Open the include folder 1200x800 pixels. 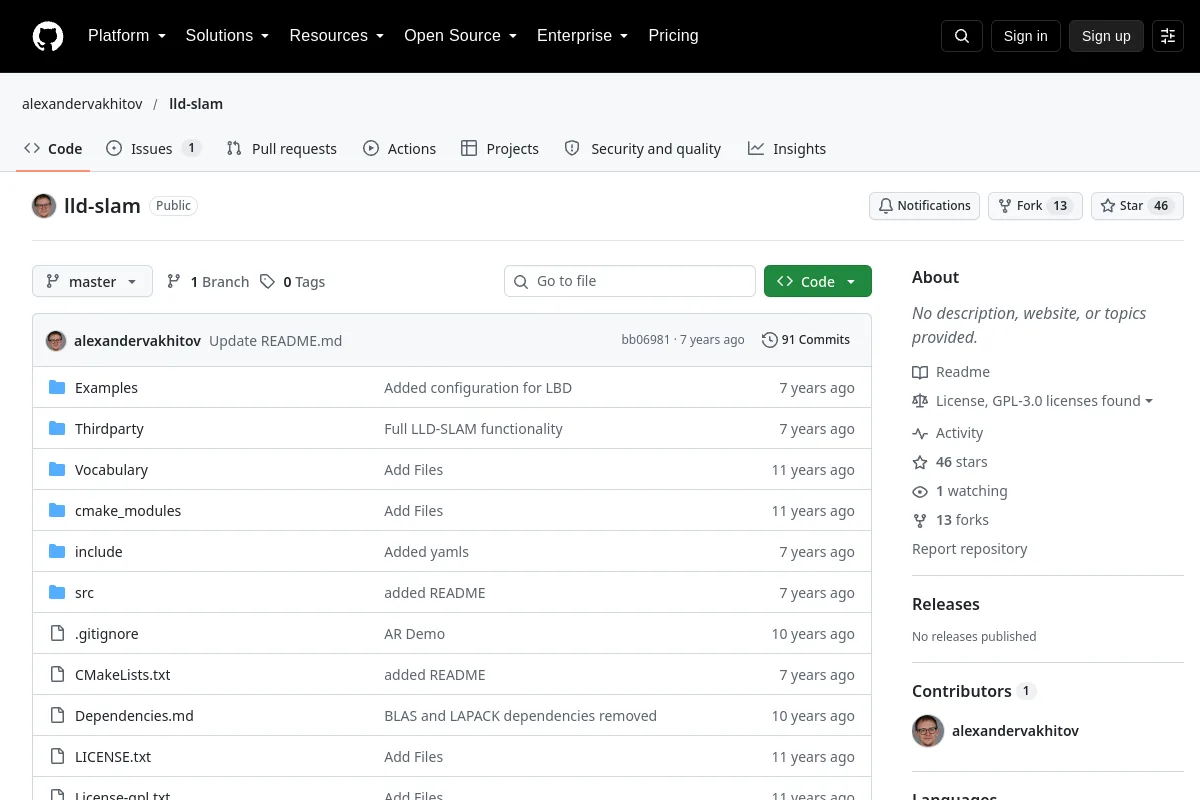98,552
